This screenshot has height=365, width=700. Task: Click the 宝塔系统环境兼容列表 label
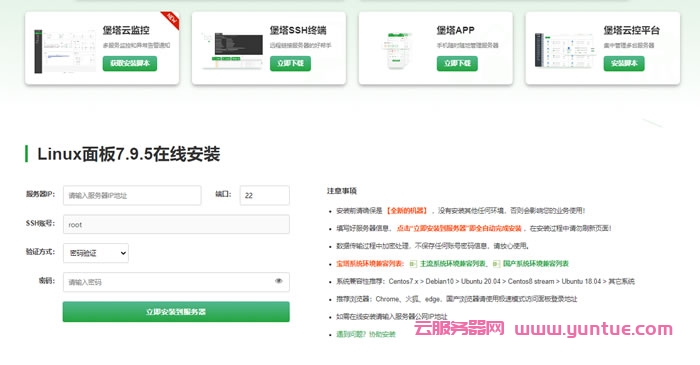[x=370, y=263]
